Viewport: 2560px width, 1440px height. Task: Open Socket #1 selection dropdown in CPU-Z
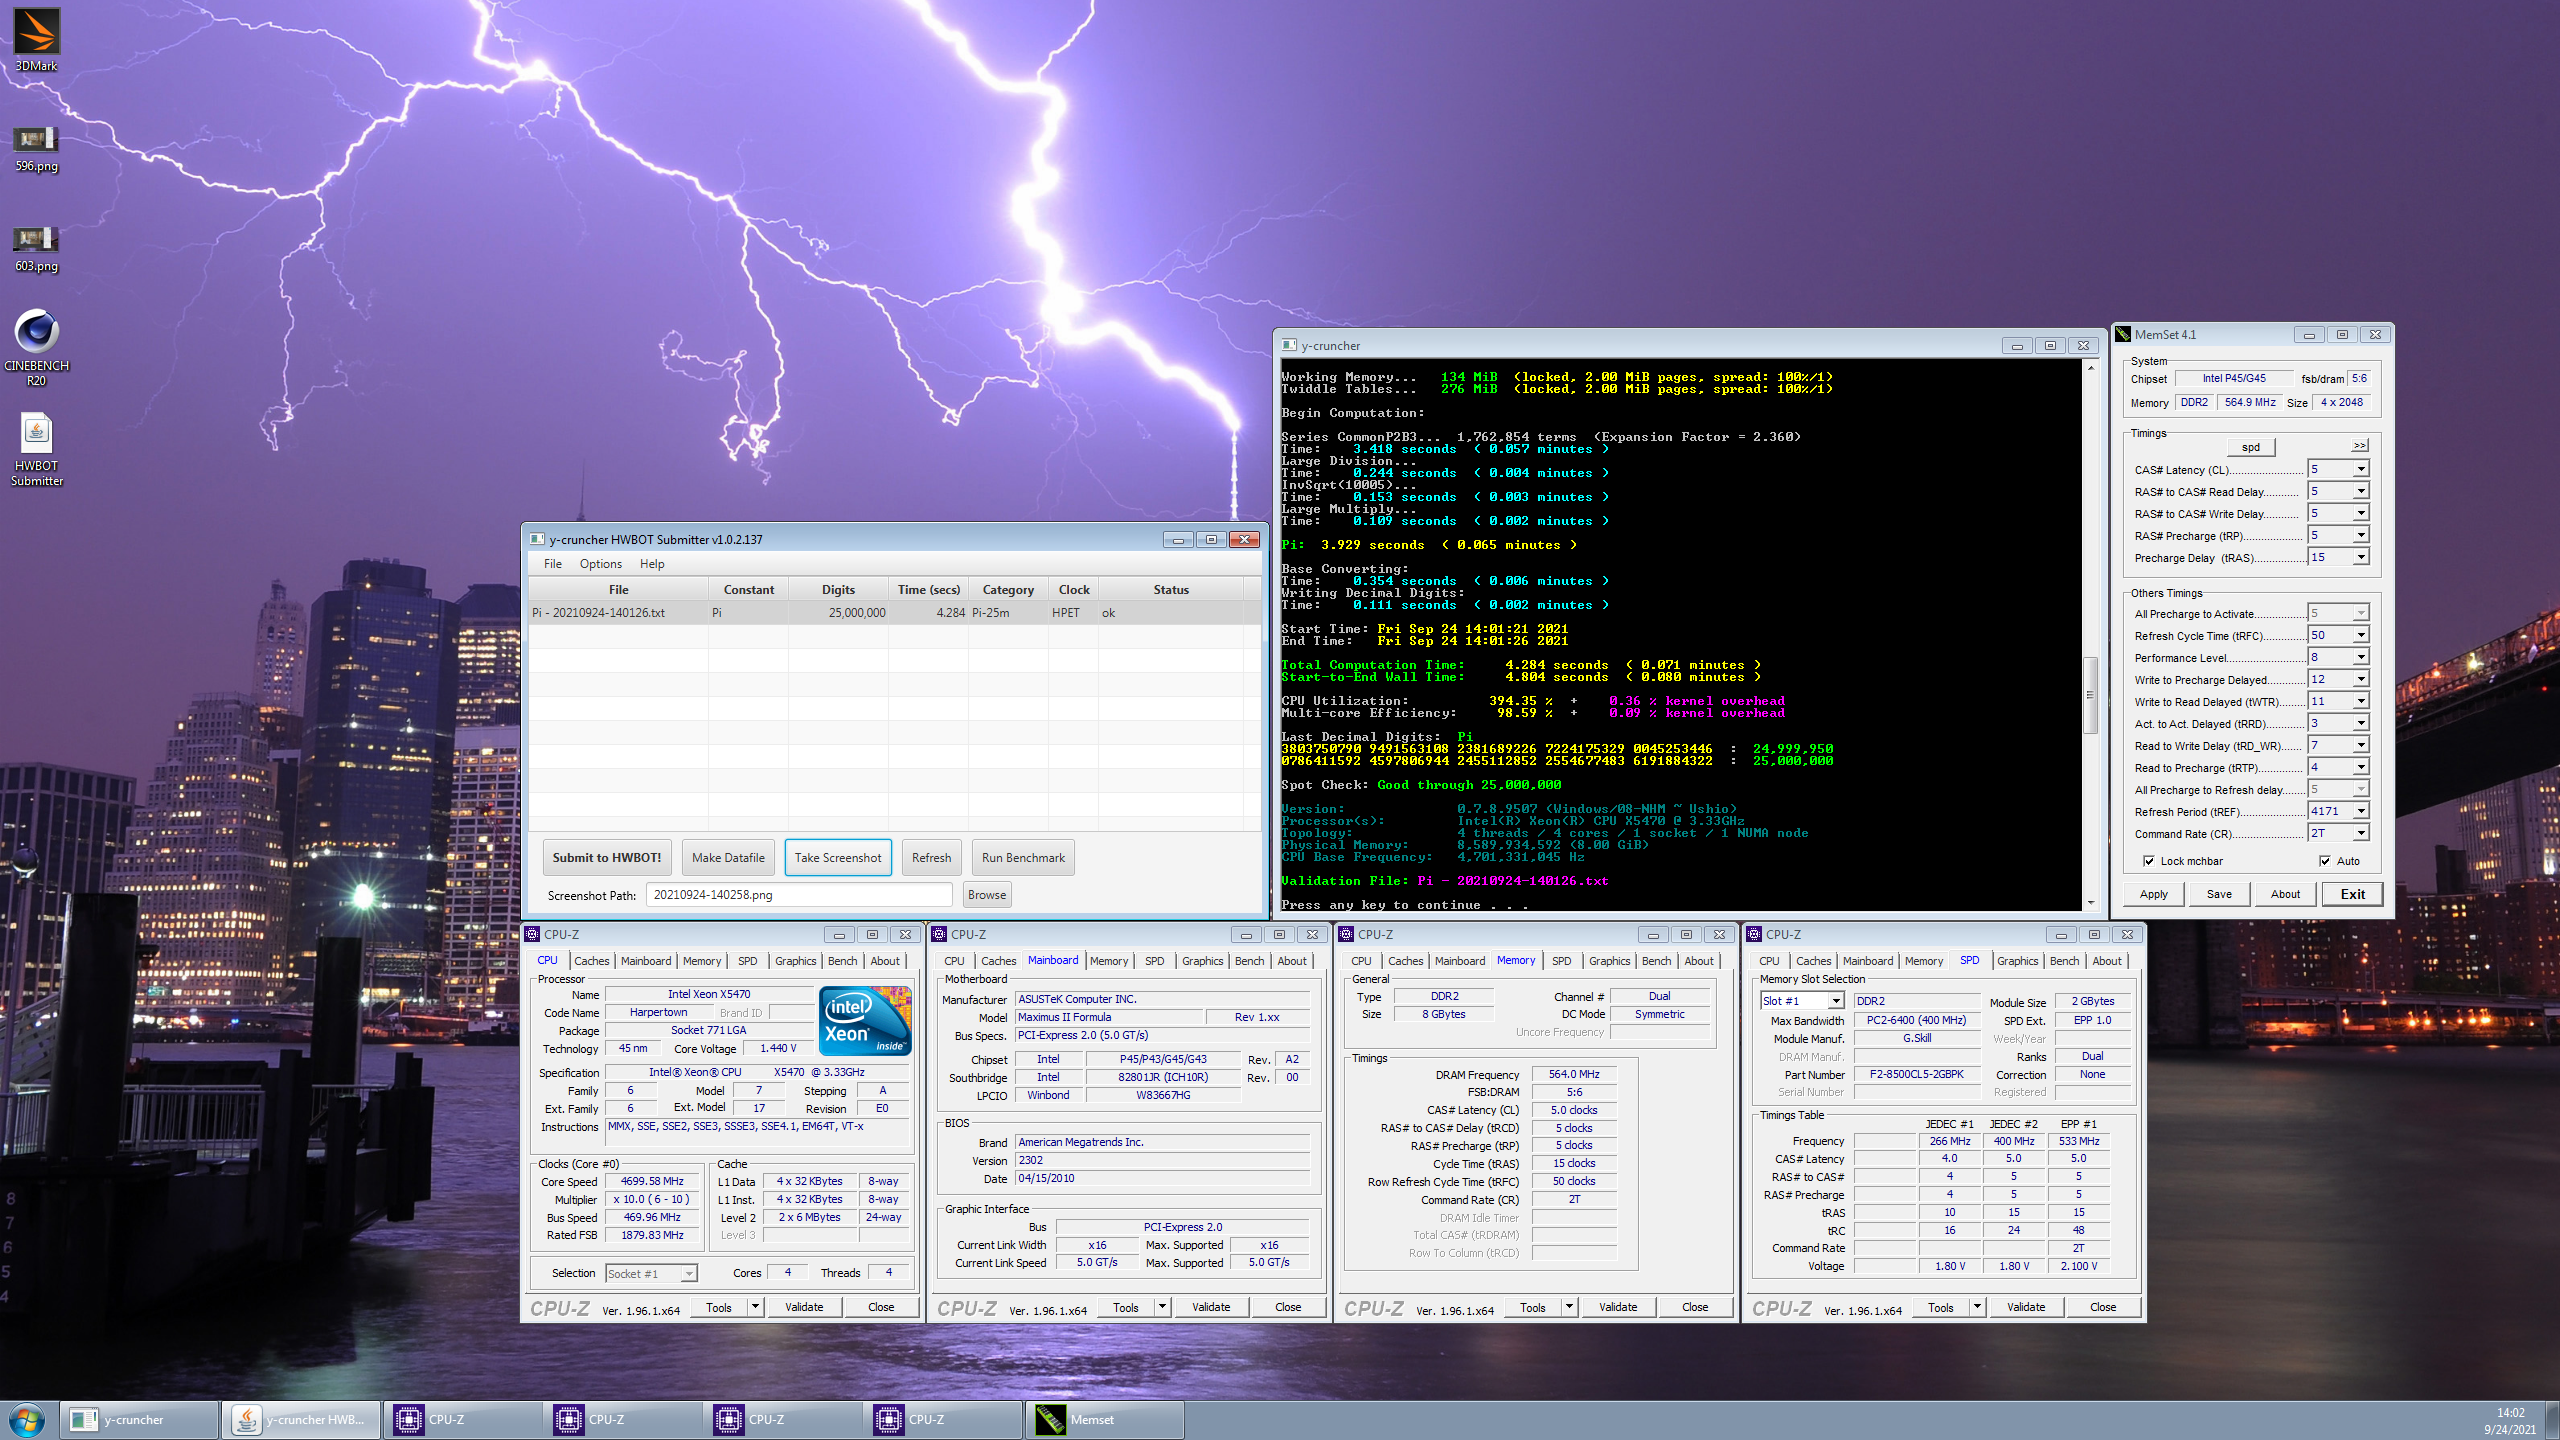point(688,1274)
